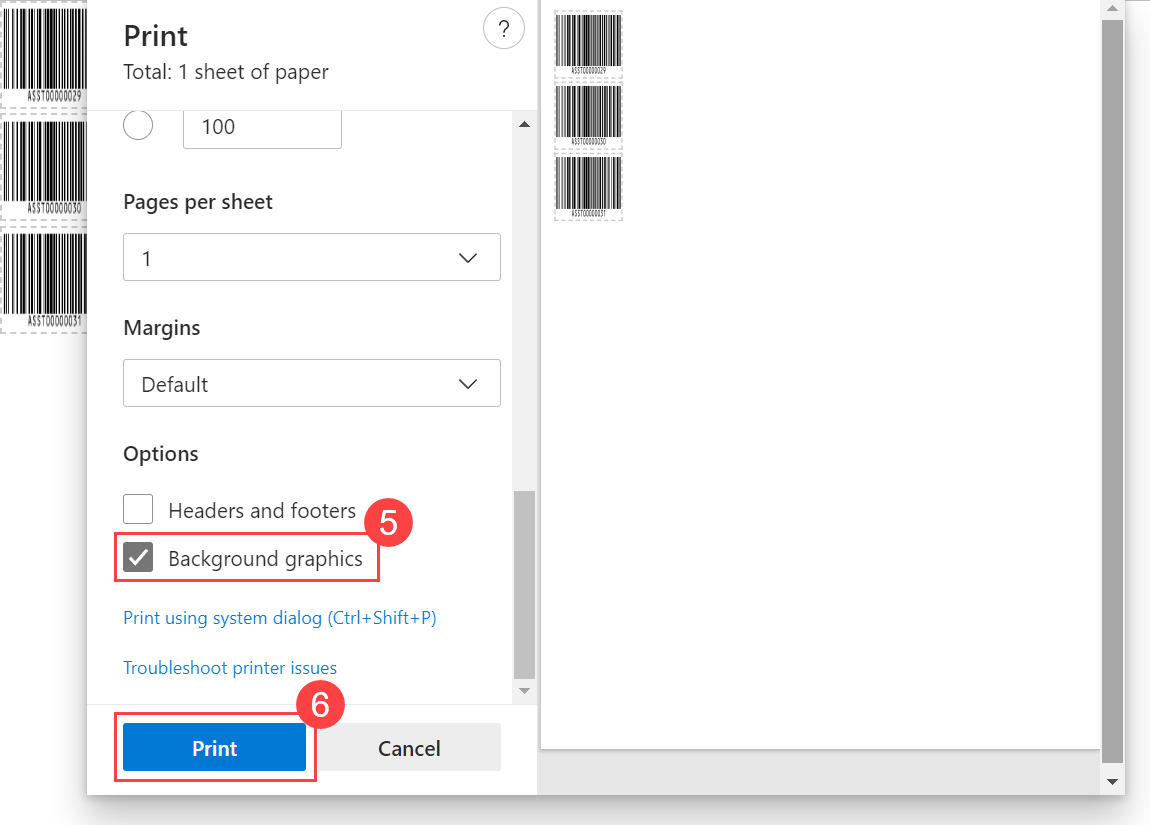Select the custom scale radio button
1150x825 pixels.
(x=138, y=126)
